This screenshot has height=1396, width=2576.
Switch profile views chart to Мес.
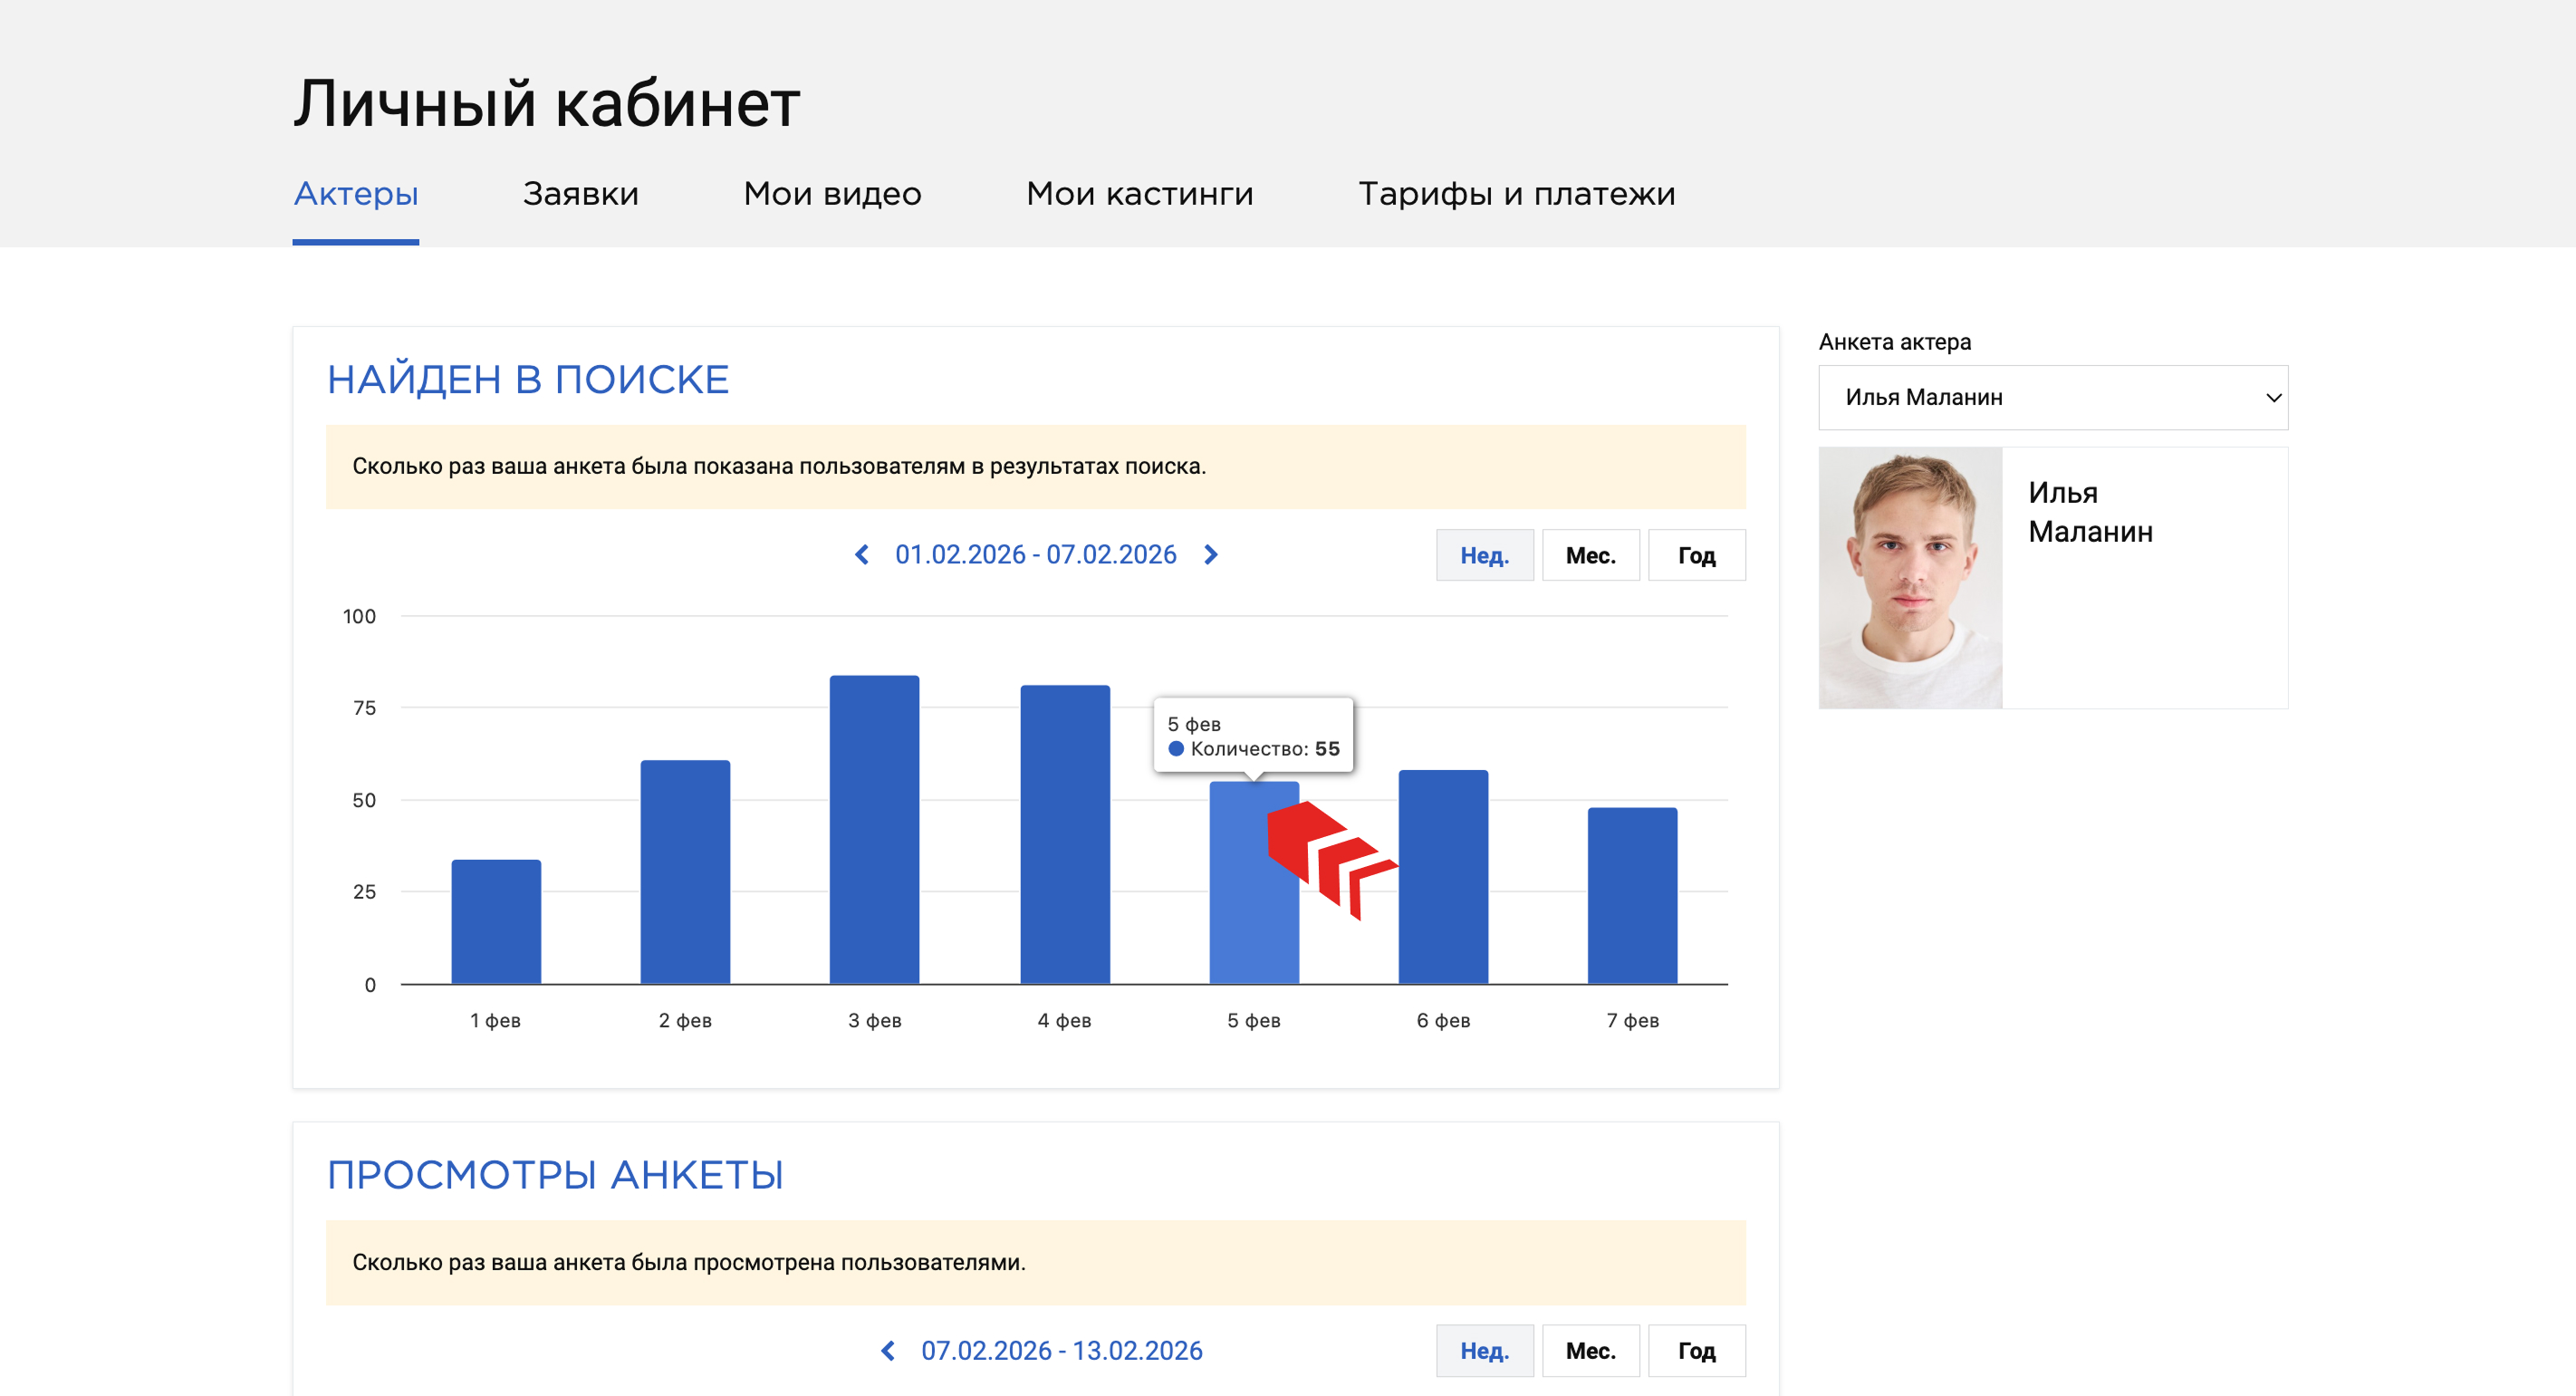(1590, 1351)
